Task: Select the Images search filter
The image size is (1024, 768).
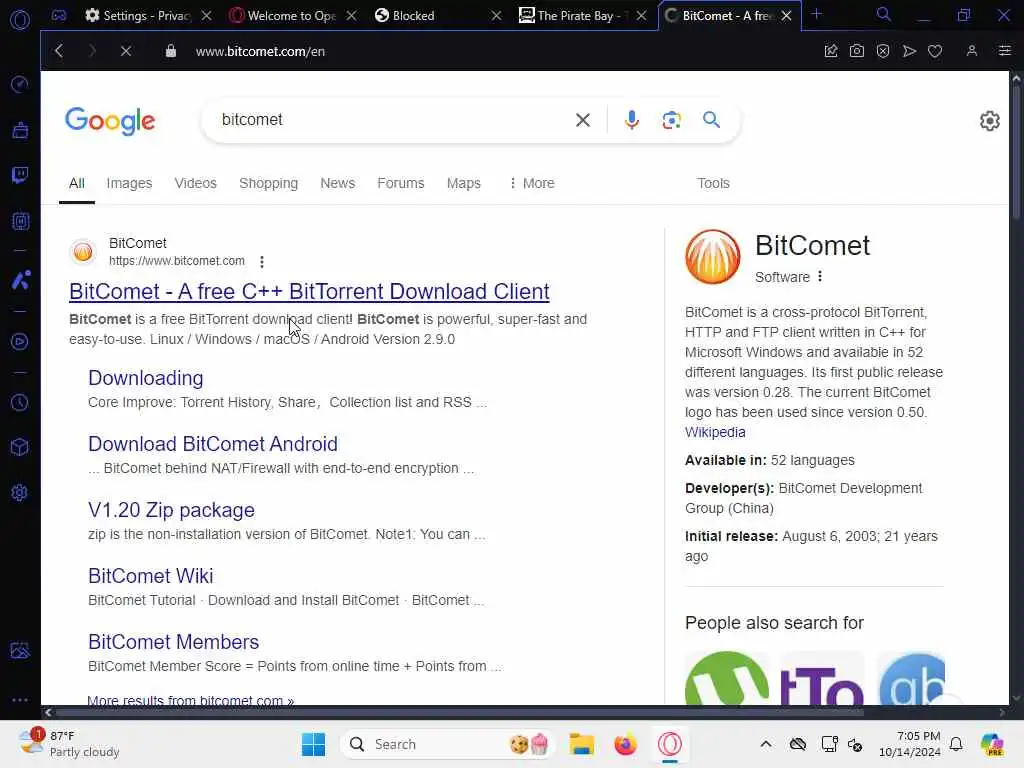Action: pyautogui.click(x=129, y=183)
